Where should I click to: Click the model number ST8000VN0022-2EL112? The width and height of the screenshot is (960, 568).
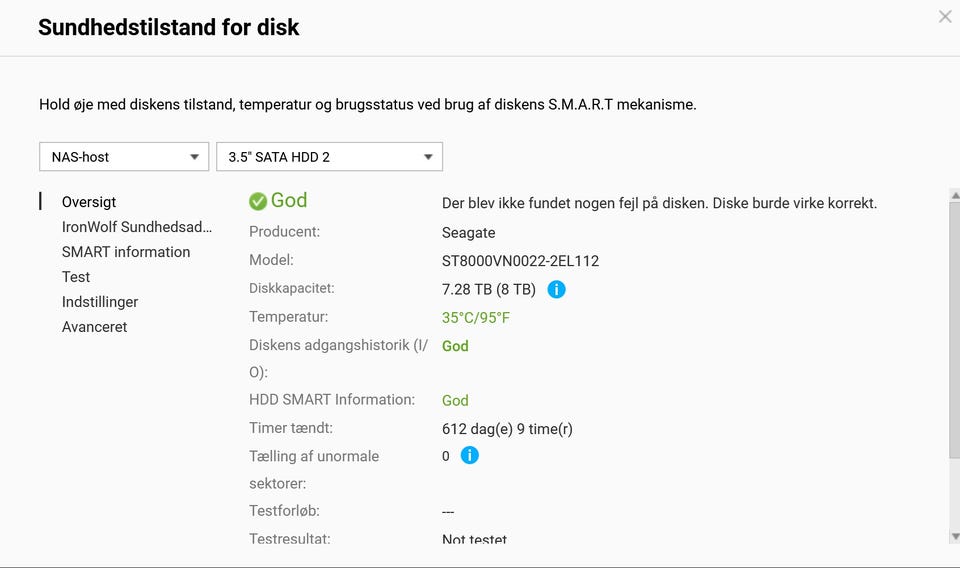[520, 261]
